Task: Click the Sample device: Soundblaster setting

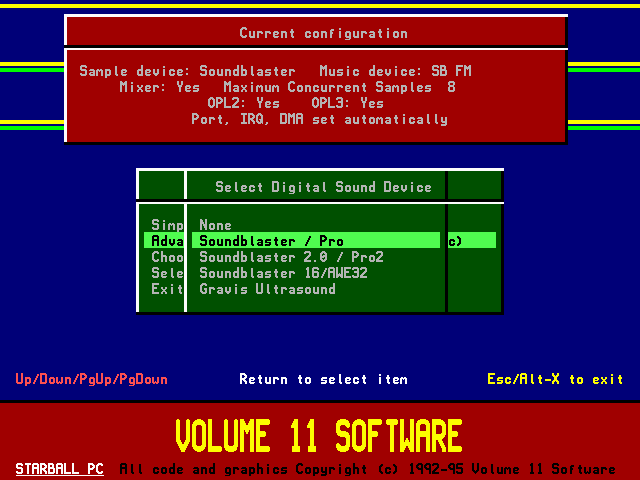Action: click(187, 71)
